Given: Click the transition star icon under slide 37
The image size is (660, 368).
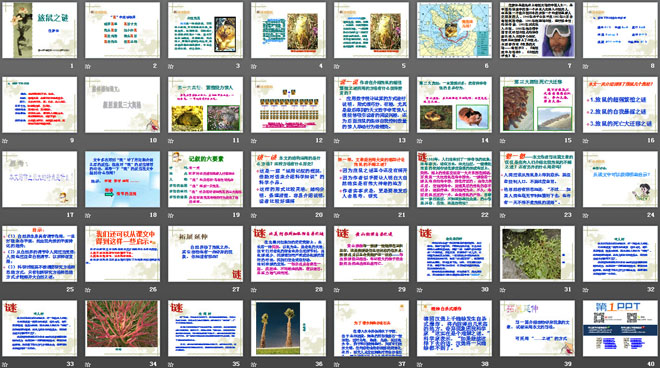Looking at the screenshot, I should [x=337, y=365].
